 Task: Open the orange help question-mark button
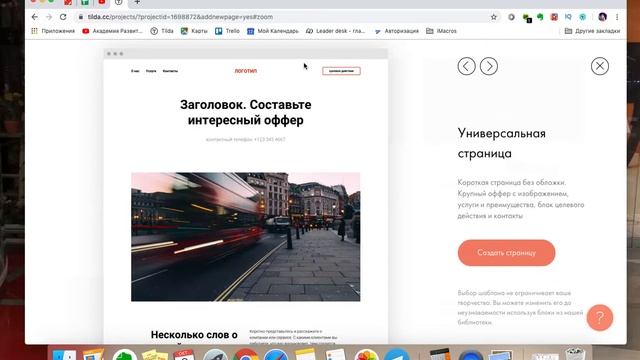click(600, 318)
